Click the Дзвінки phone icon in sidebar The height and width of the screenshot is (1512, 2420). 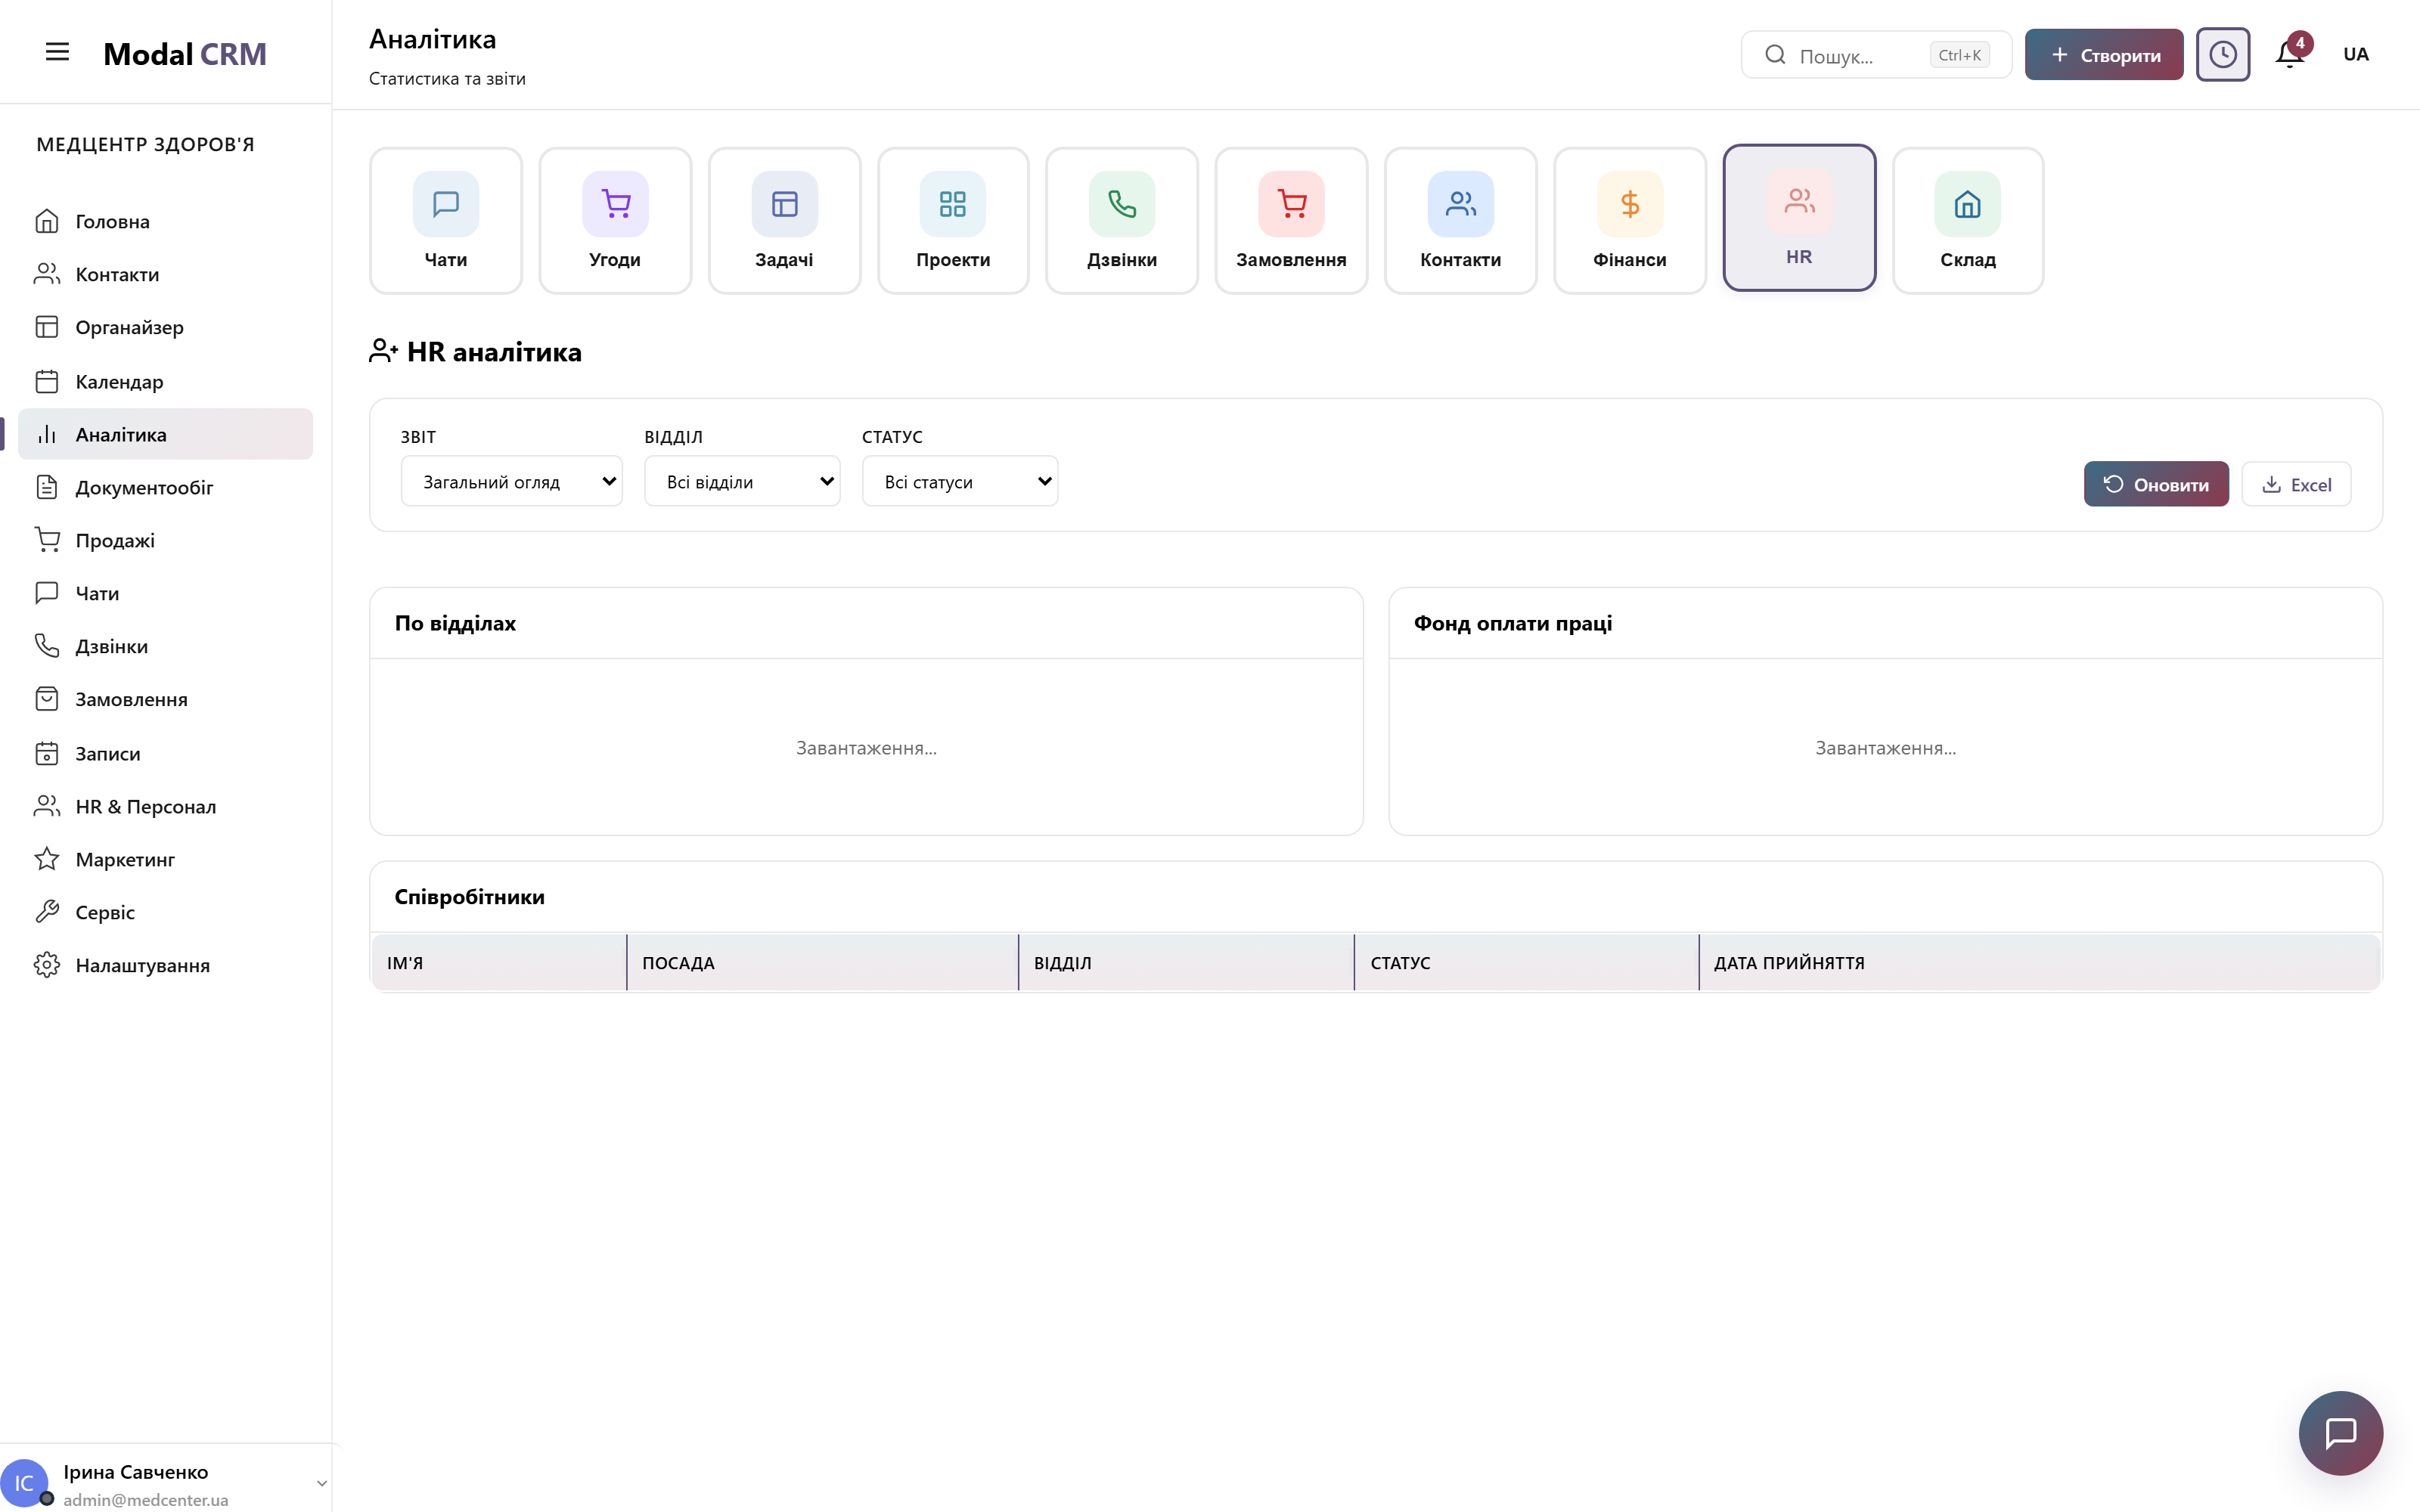[47, 646]
